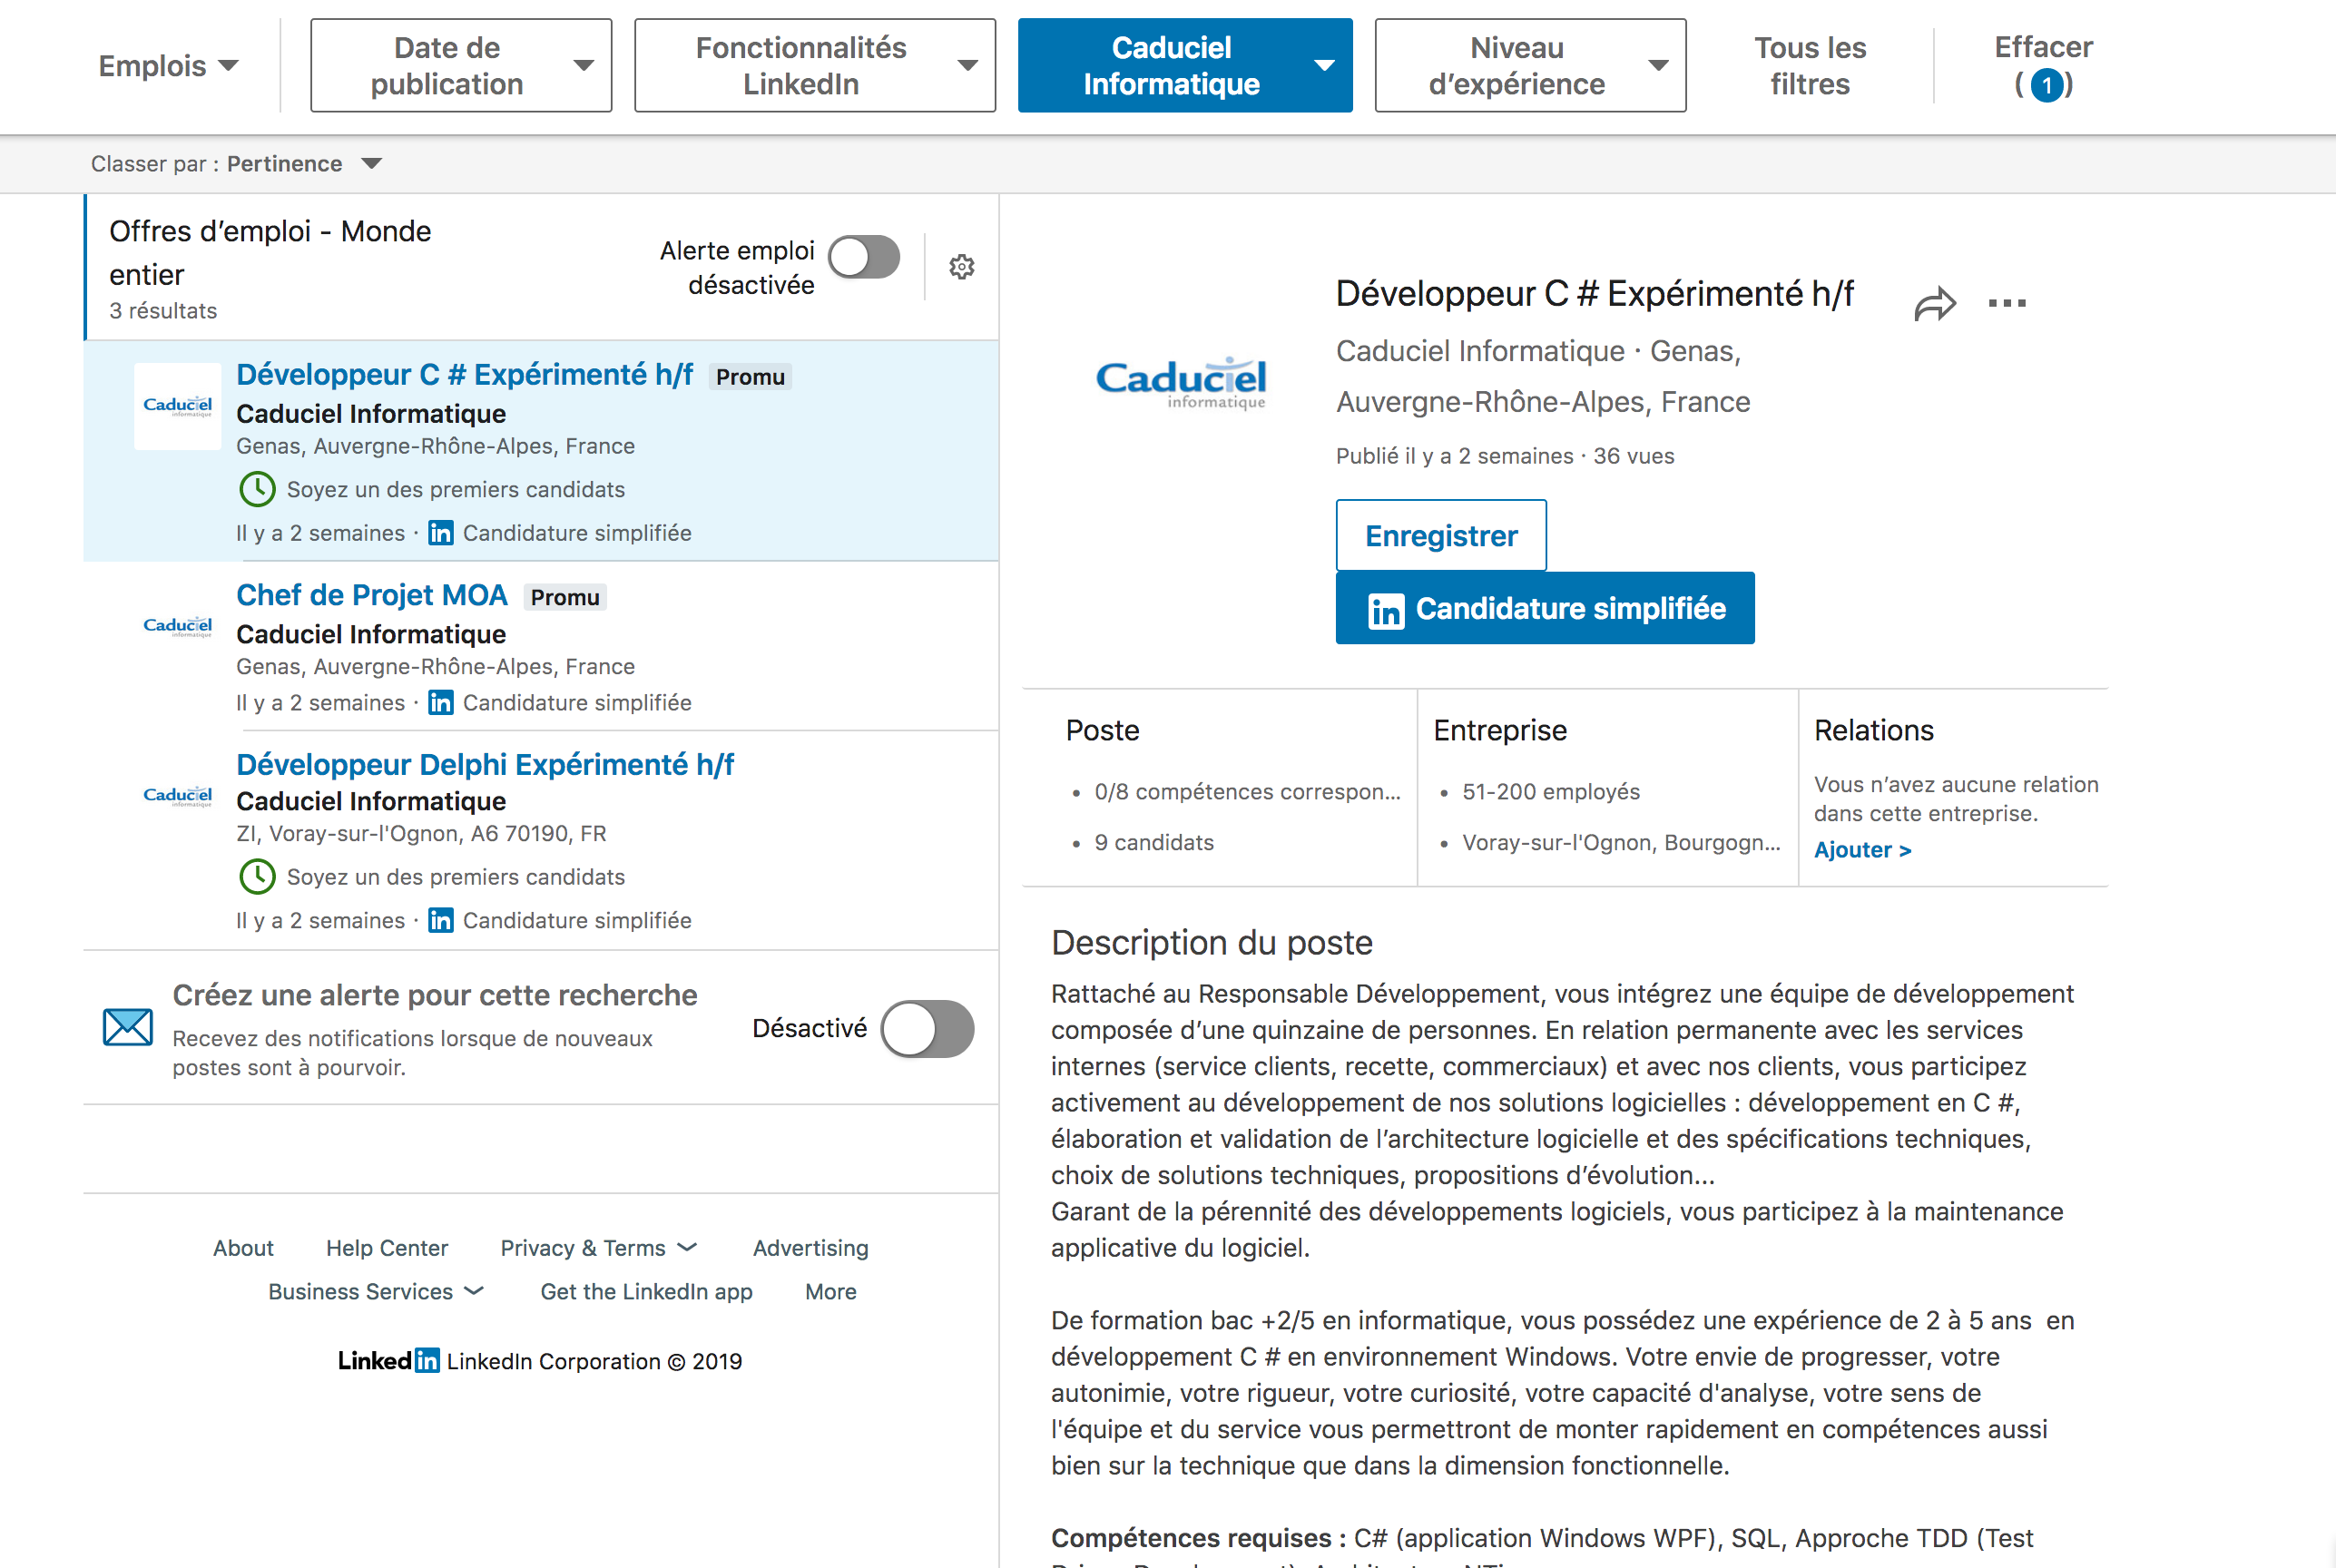Click the envelope alert icon
This screenshot has width=2336, height=1568.
pyautogui.click(x=128, y=1027)
